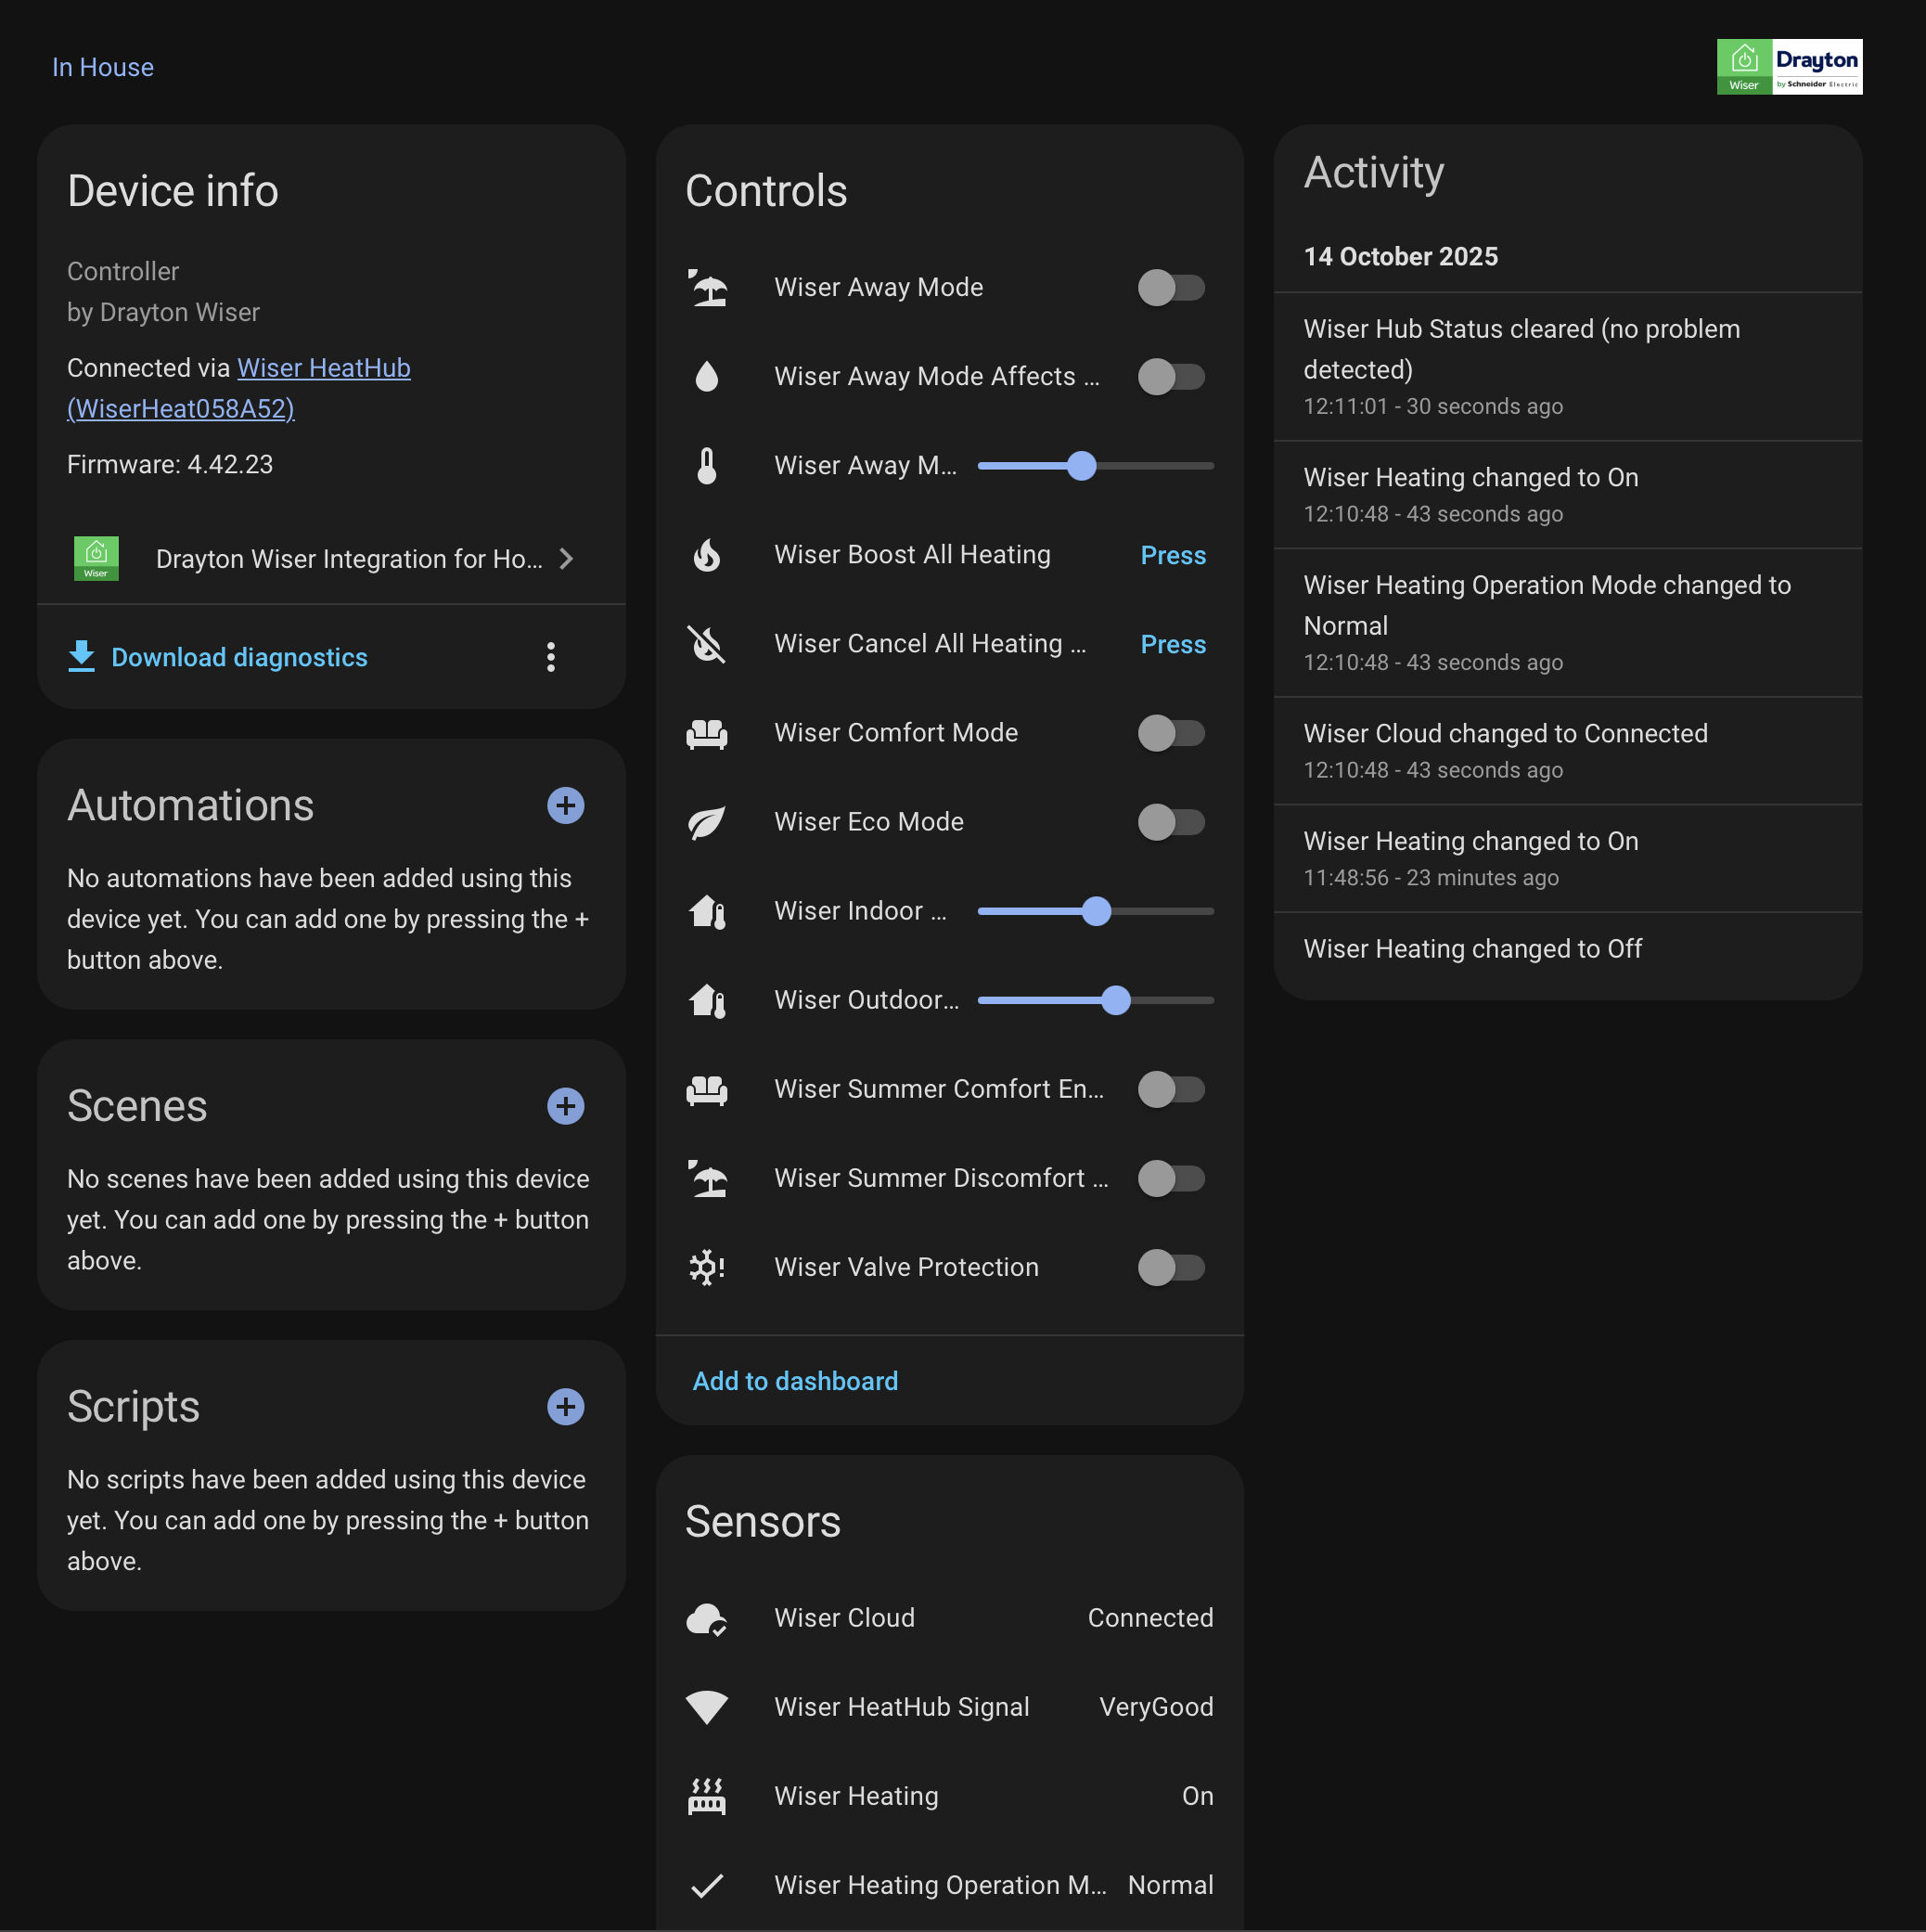1926x1932 pixels.
Task: Click the Wiser Away Mode beach umbrella icon
Action: [x=707, y=288]
